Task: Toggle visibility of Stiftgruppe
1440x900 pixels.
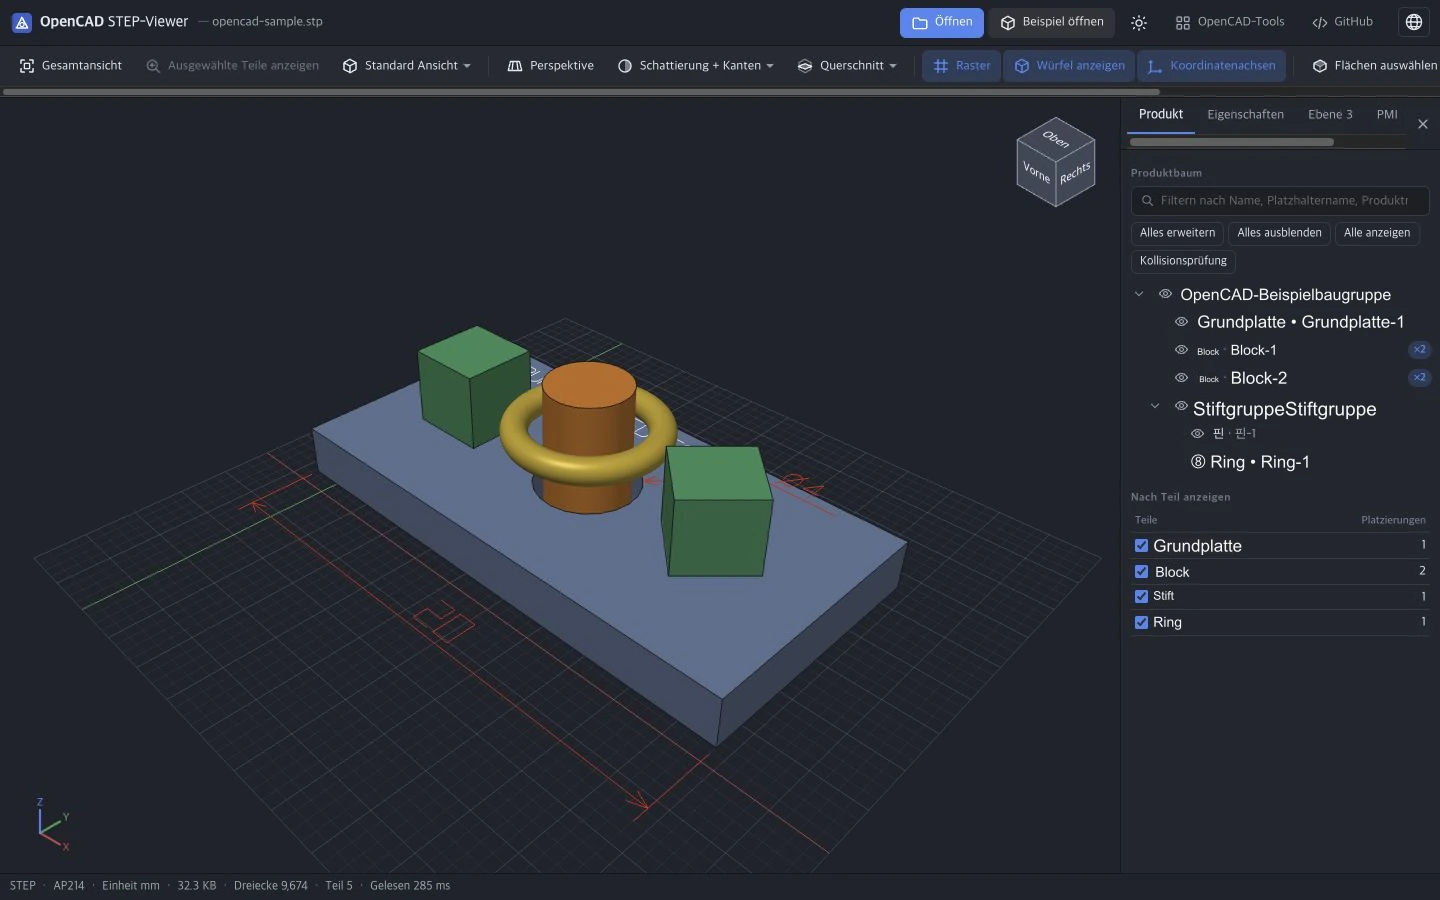Action: pyautogui.click(x=1181, y=406)
